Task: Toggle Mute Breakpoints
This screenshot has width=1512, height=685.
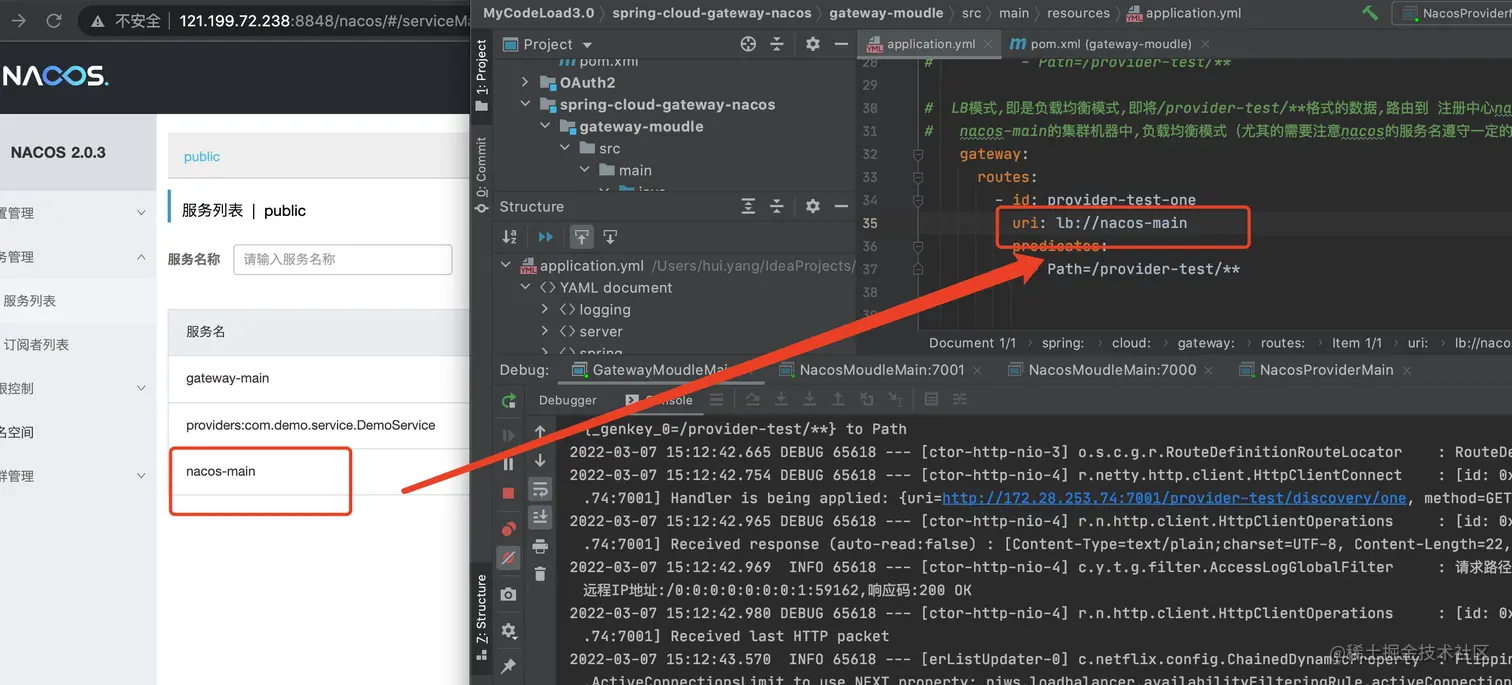Action: (509, 558)
